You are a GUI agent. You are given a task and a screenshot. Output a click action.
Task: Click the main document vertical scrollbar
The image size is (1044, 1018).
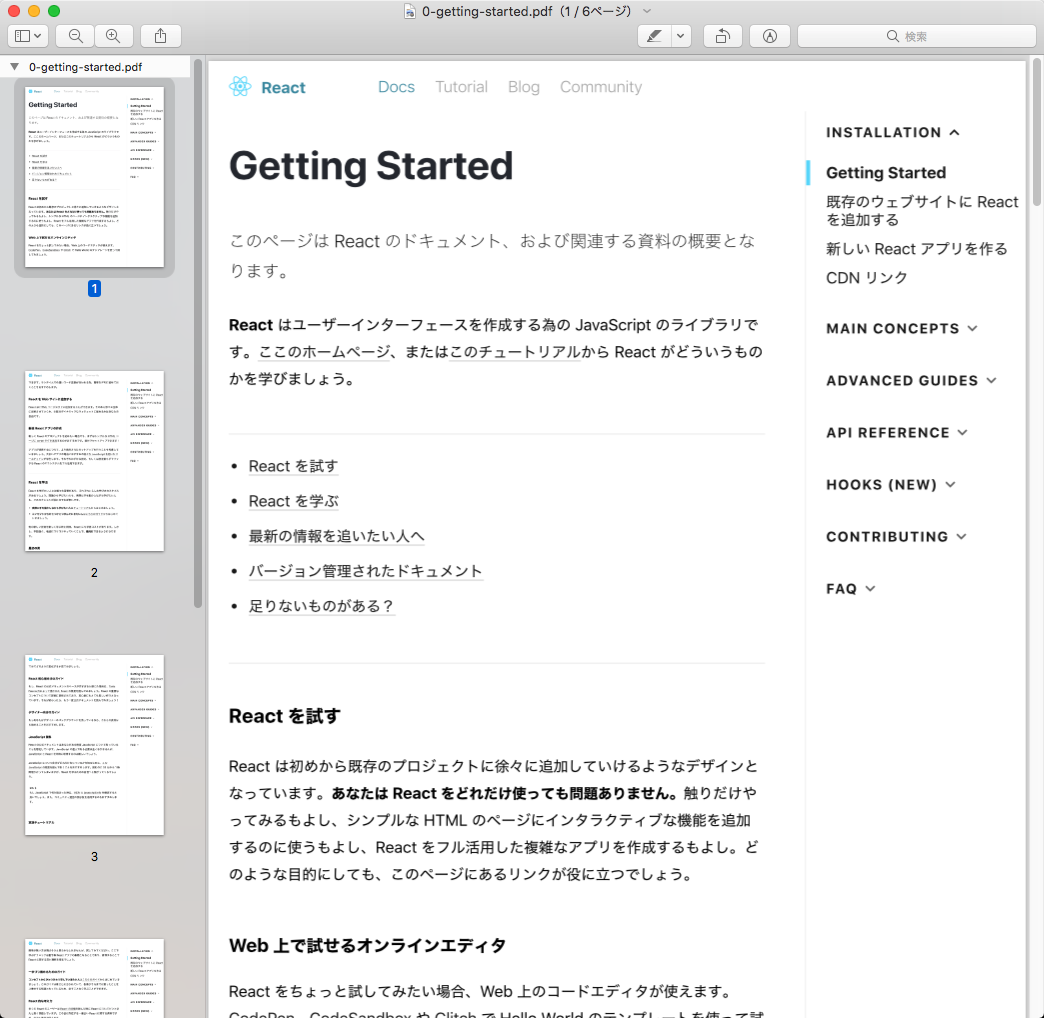(x=1037, y=132)
